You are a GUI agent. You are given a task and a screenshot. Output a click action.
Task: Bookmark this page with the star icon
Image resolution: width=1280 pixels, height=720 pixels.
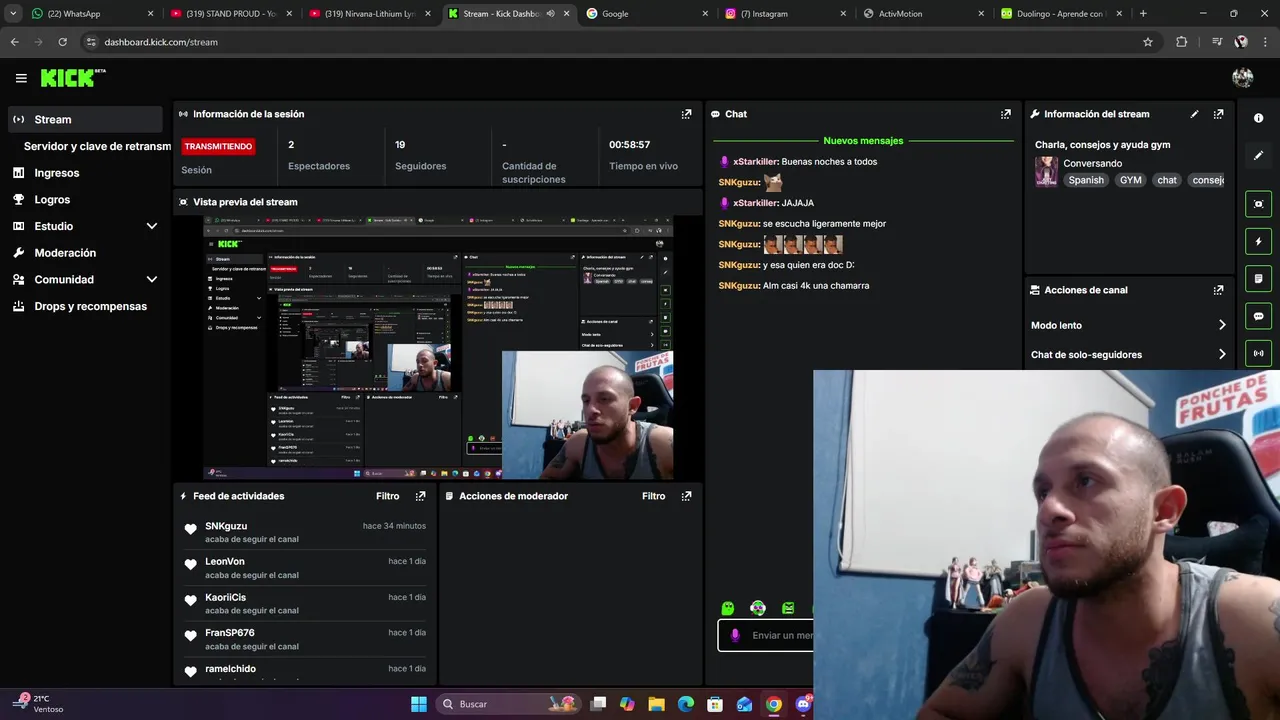point(1148,42)
